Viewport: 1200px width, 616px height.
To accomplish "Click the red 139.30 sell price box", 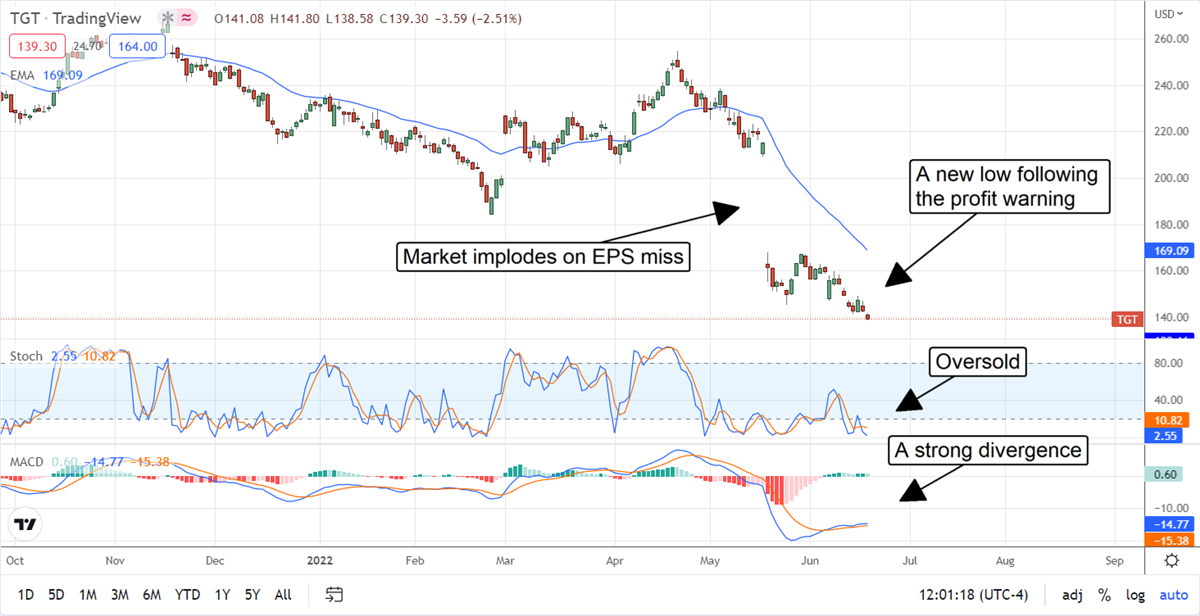I will pyautogui.click(x=37, y=46).
